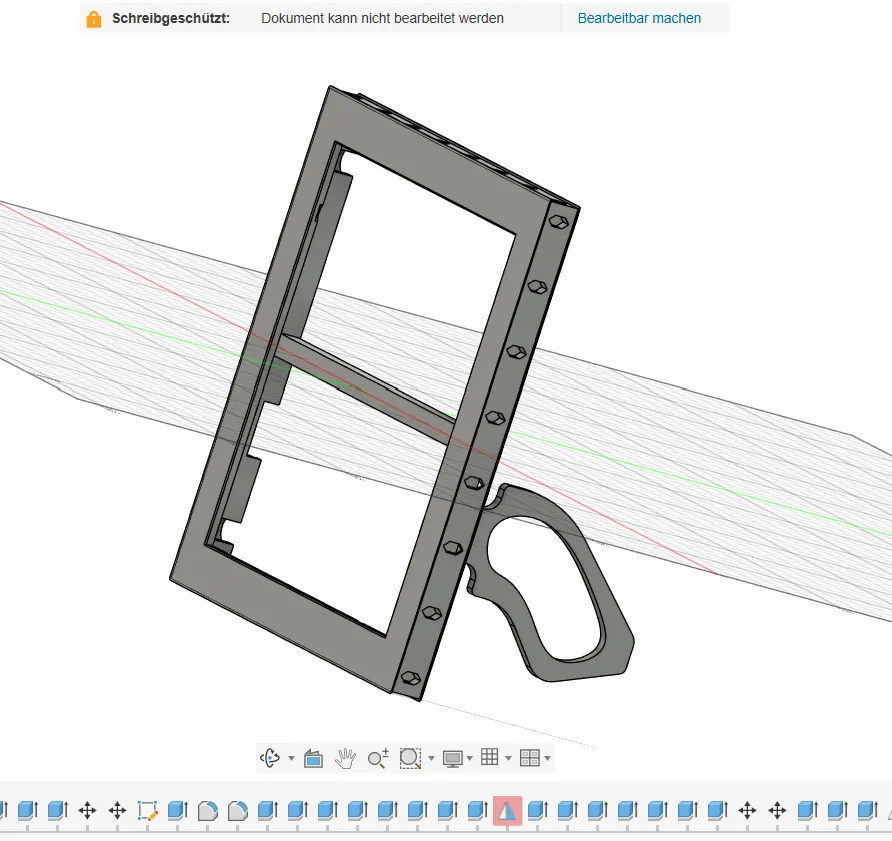892x841 pixels.
Task: Select the extrude feature just before the mirror
Action: coord(477,810)
